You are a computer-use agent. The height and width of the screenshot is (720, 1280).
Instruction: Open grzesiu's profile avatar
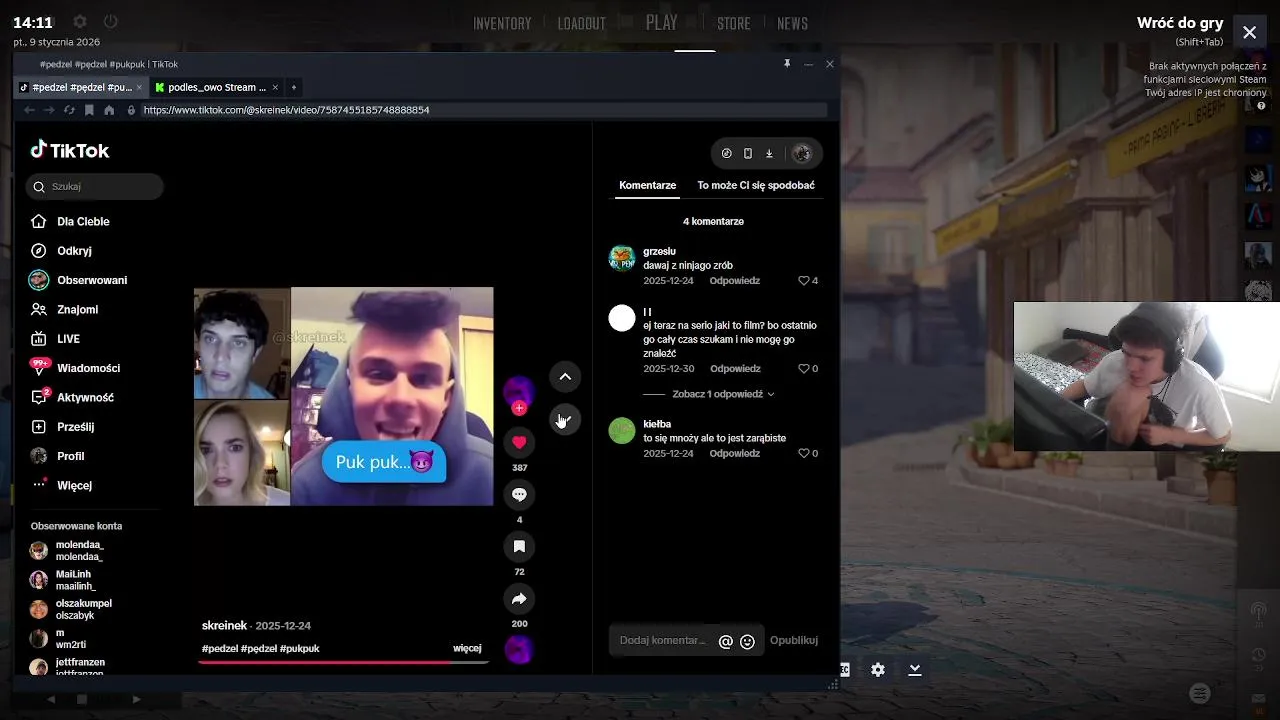(622, 258)
